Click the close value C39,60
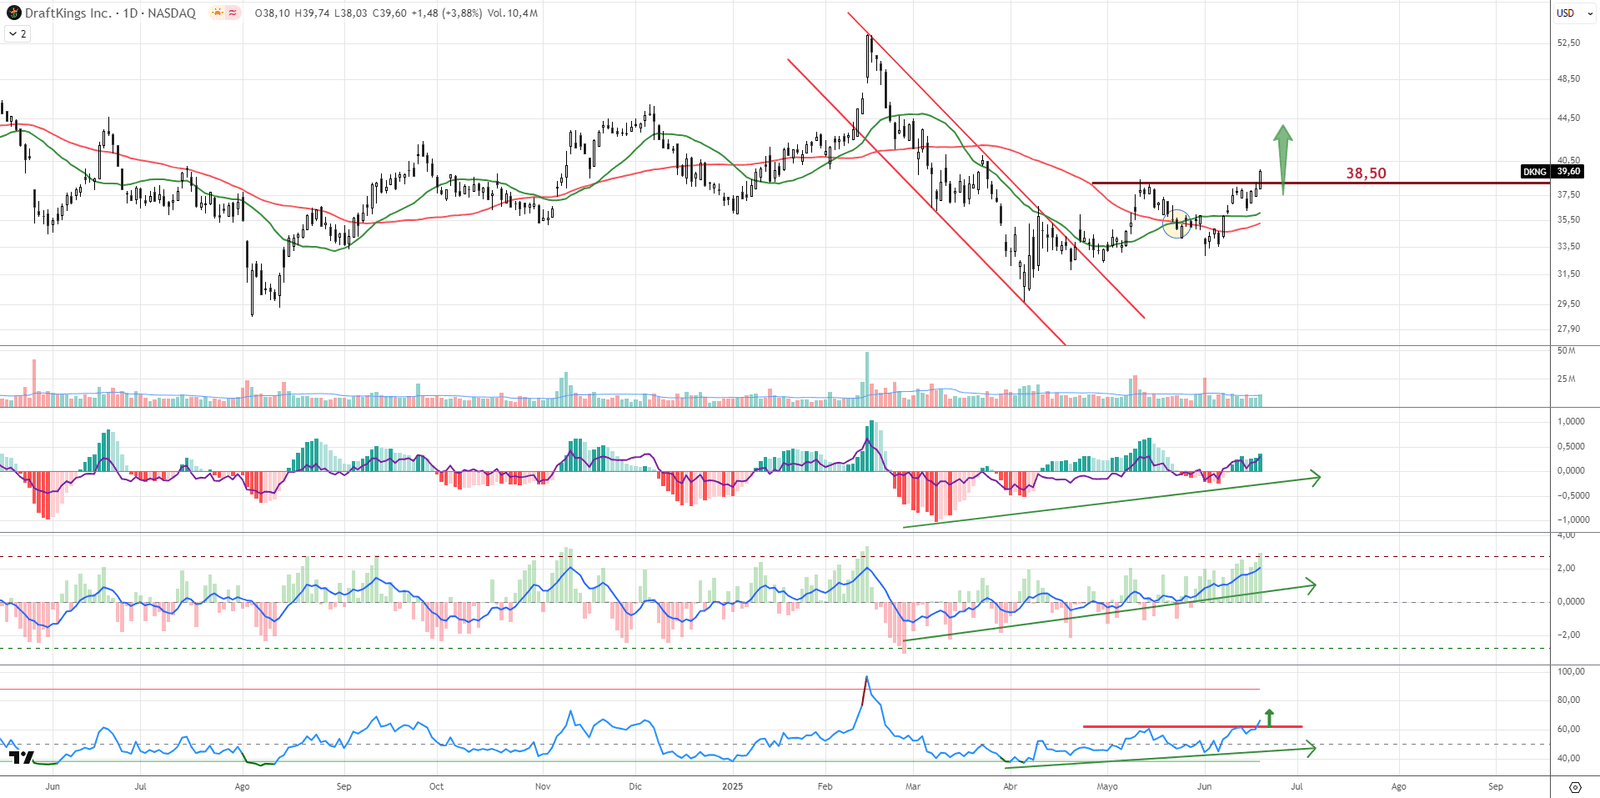Screen dimensions: 1600x798 point(388,13)
